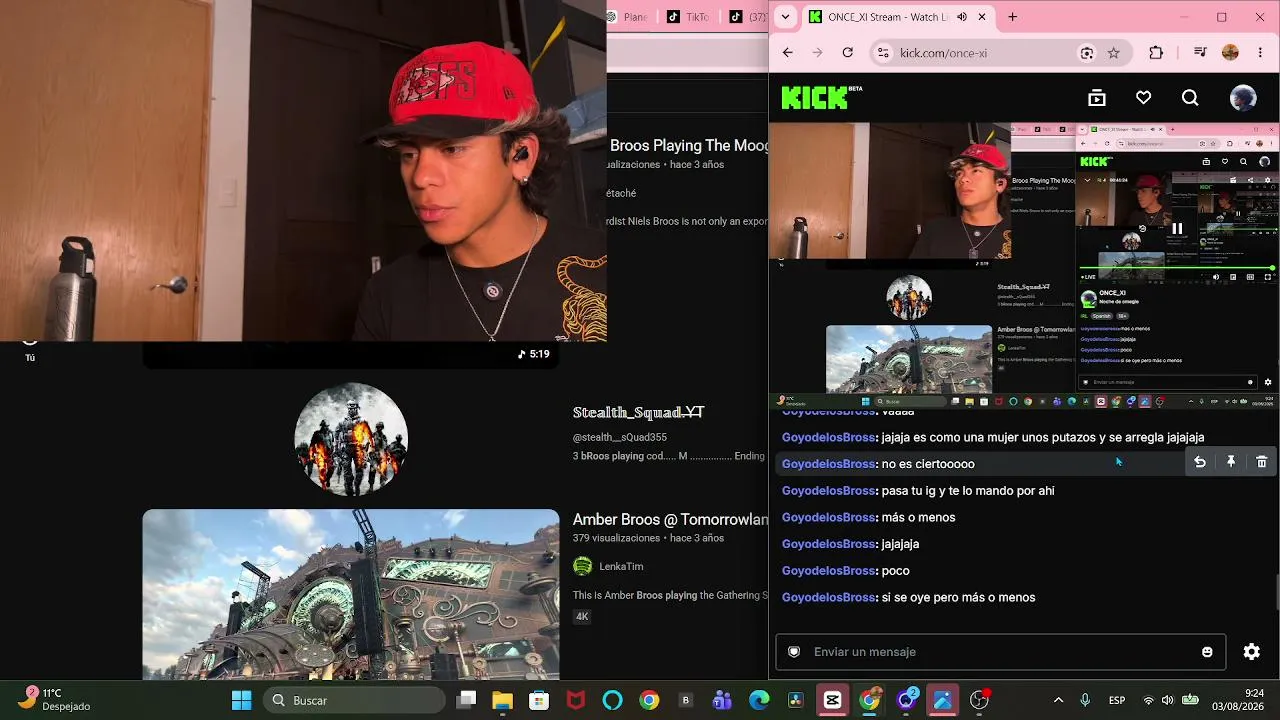Open chat settings gear icon
The height and width of the screenshot is (720, 1280).
point(1251,651)
